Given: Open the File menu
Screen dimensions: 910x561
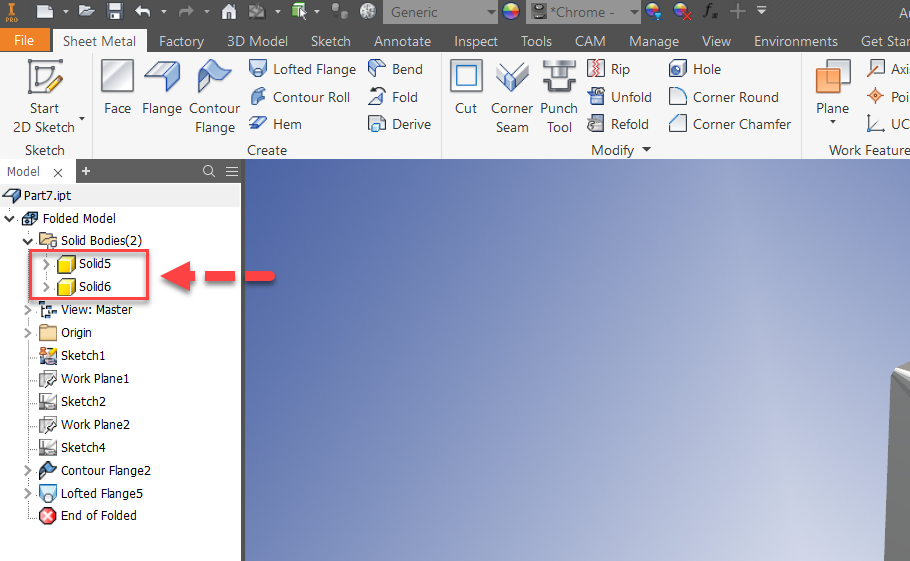Looking at the screenshot, I should pyautogui.click(x=24, y=41).
